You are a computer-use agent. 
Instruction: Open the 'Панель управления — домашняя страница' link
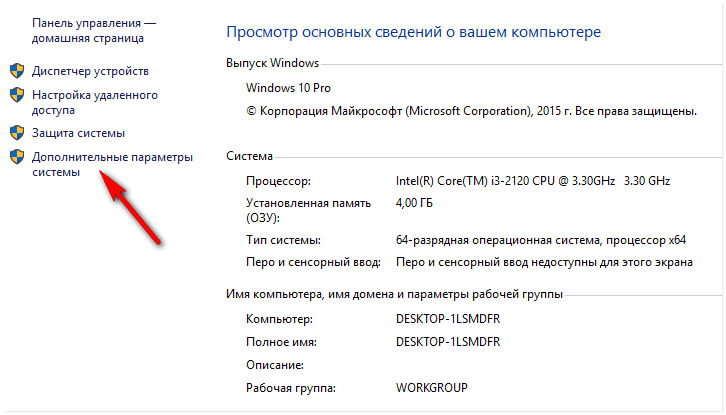94,31
